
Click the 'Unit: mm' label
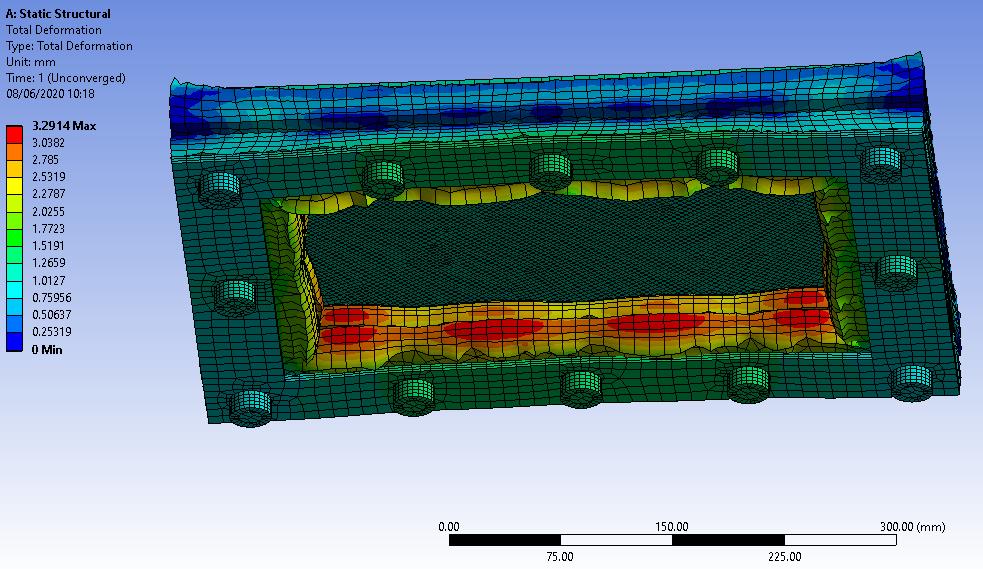31,62
